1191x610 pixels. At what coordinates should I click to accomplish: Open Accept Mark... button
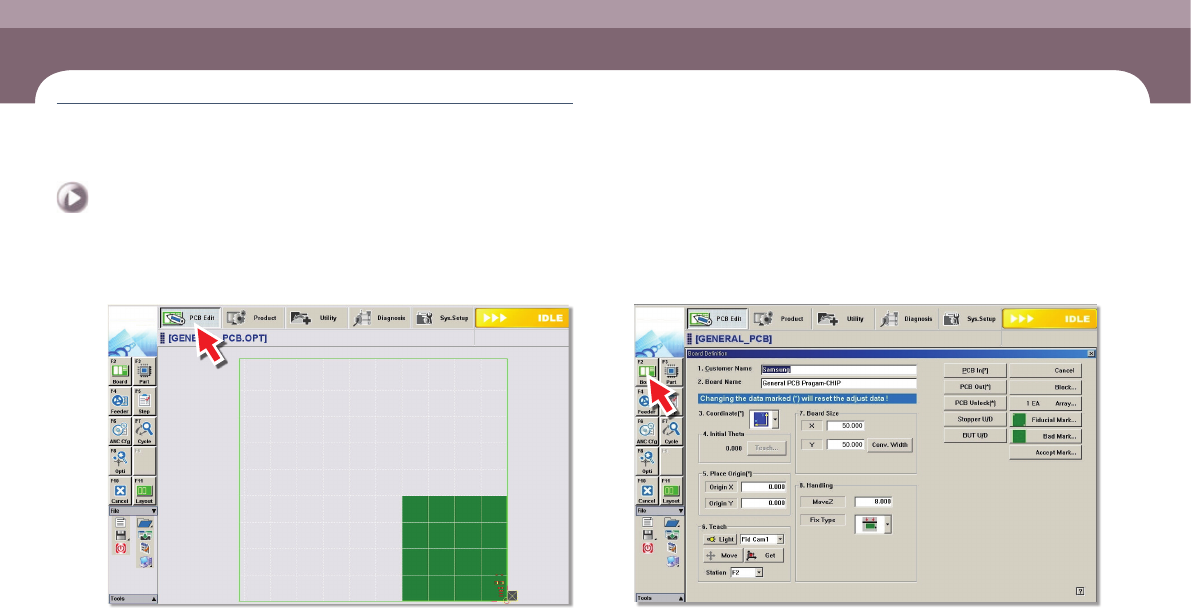point(1045,453)
